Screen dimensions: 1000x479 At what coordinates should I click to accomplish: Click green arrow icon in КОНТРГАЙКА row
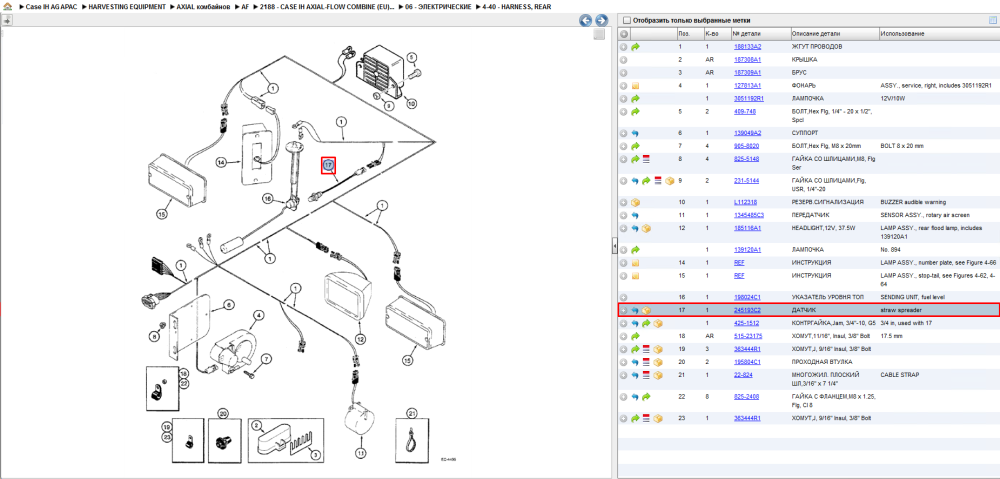[646, 323]
